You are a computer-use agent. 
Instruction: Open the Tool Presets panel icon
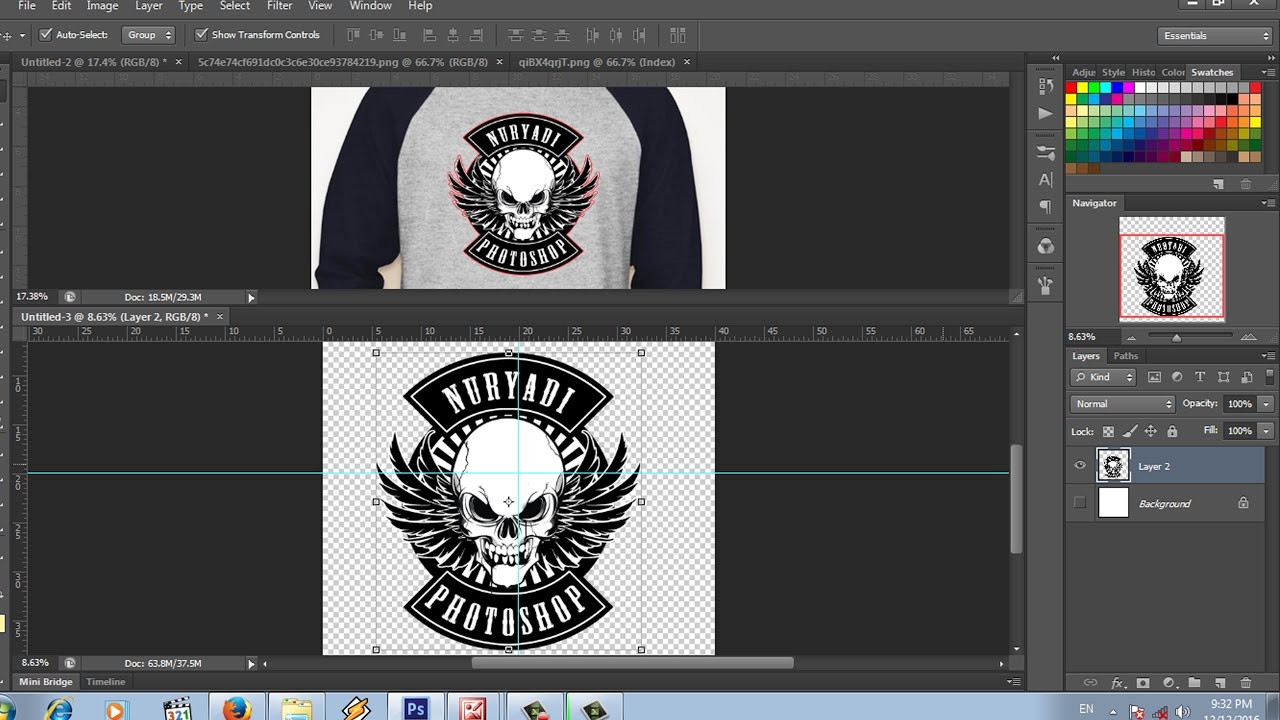(x=1046, y=285)
